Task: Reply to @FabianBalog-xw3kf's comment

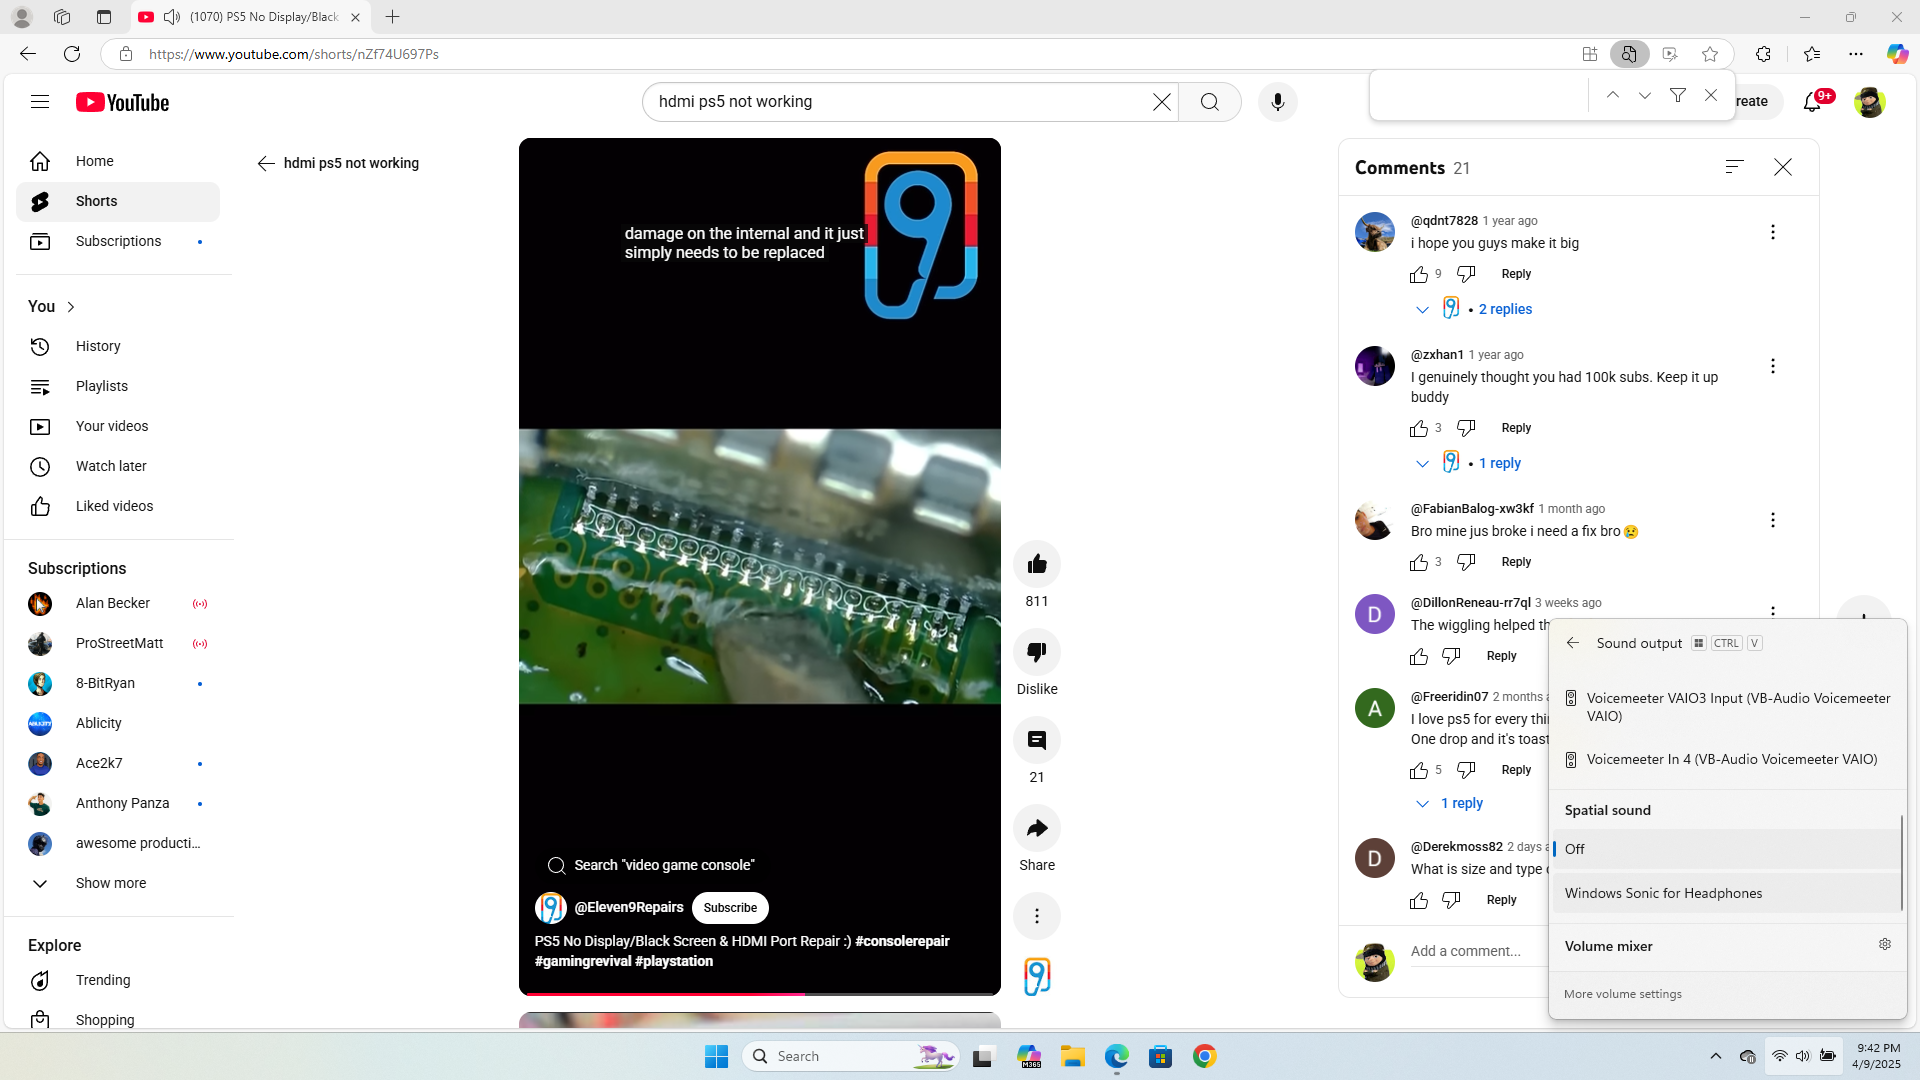Action: click(1516, 562)
